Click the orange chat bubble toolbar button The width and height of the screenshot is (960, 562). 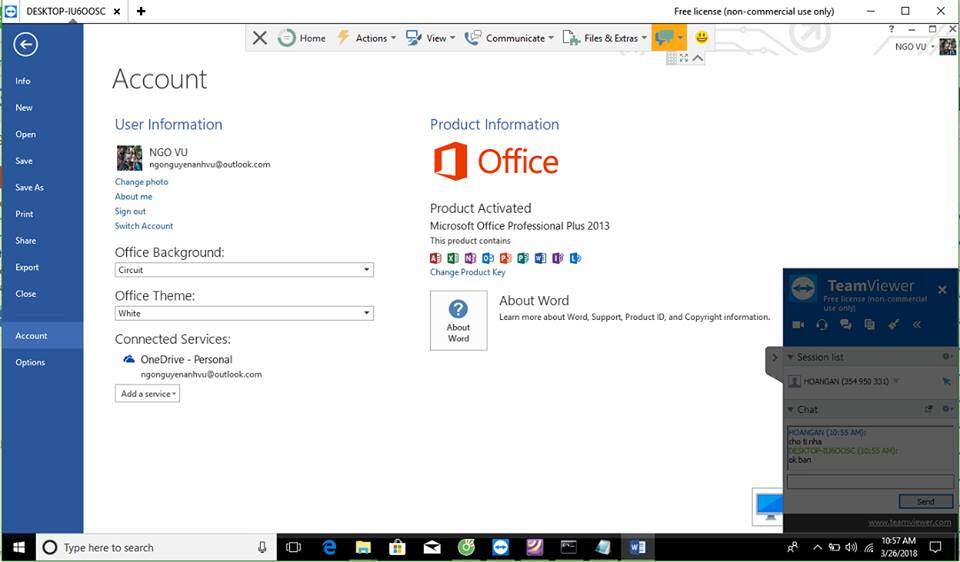[664, 38]
